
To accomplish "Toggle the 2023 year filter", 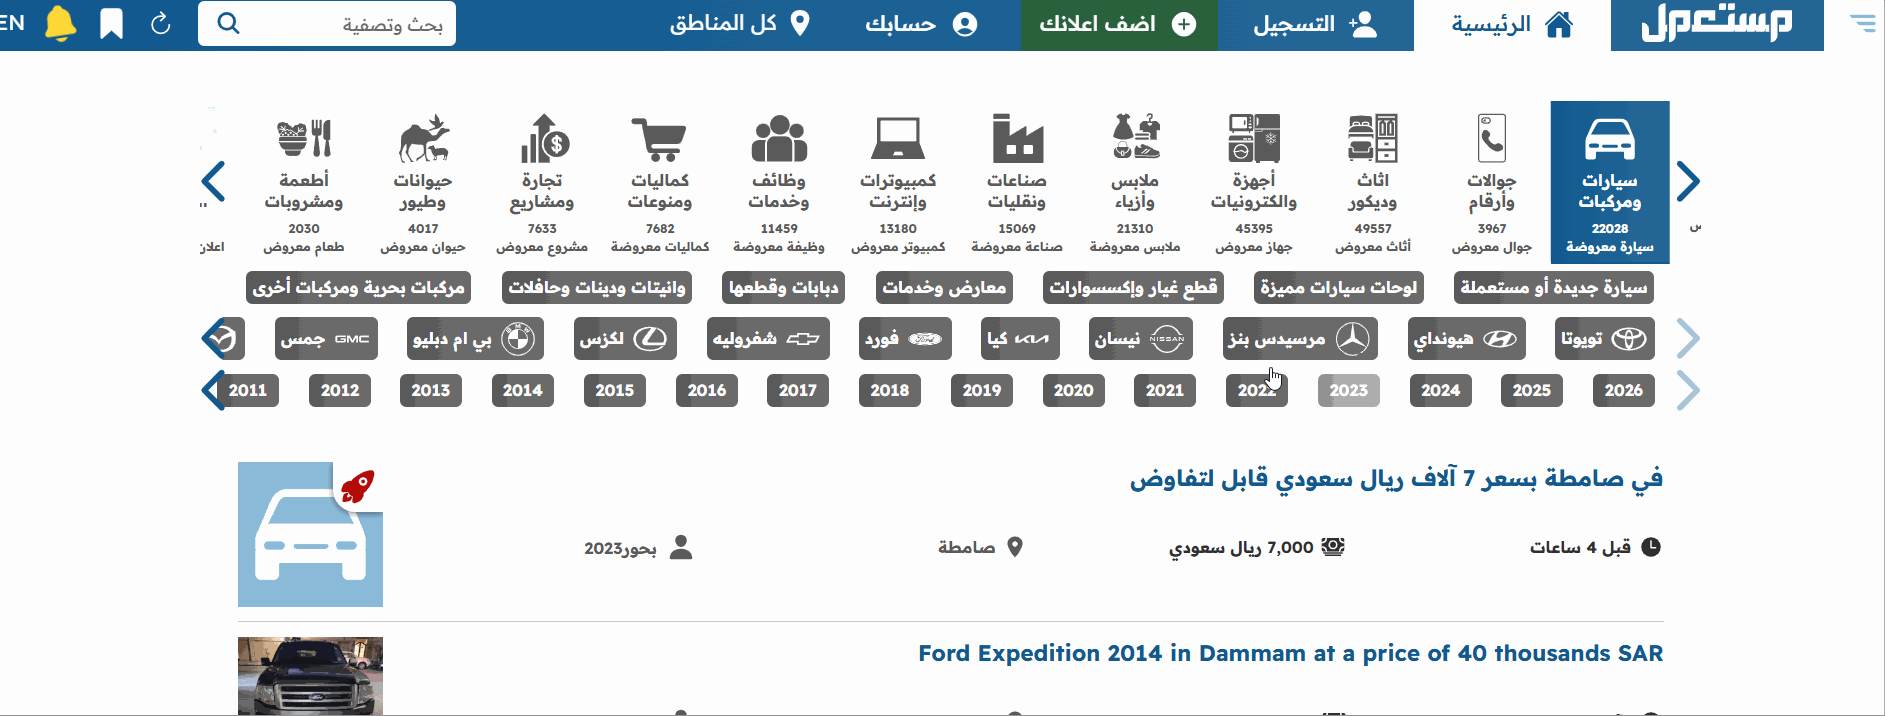I will coord(1348,390).
